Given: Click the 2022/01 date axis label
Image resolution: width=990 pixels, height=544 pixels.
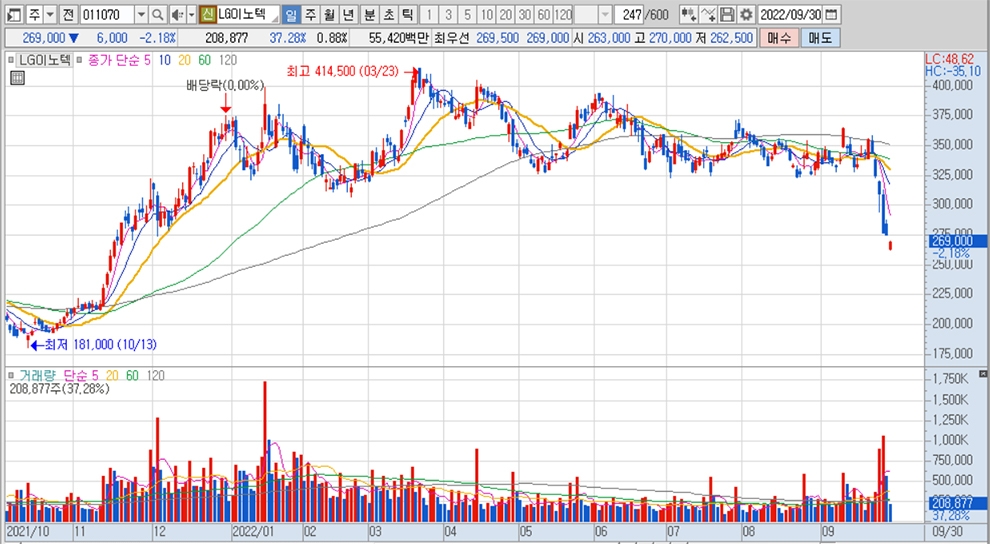Looking at the screenshot, I should tap(253, 531).
